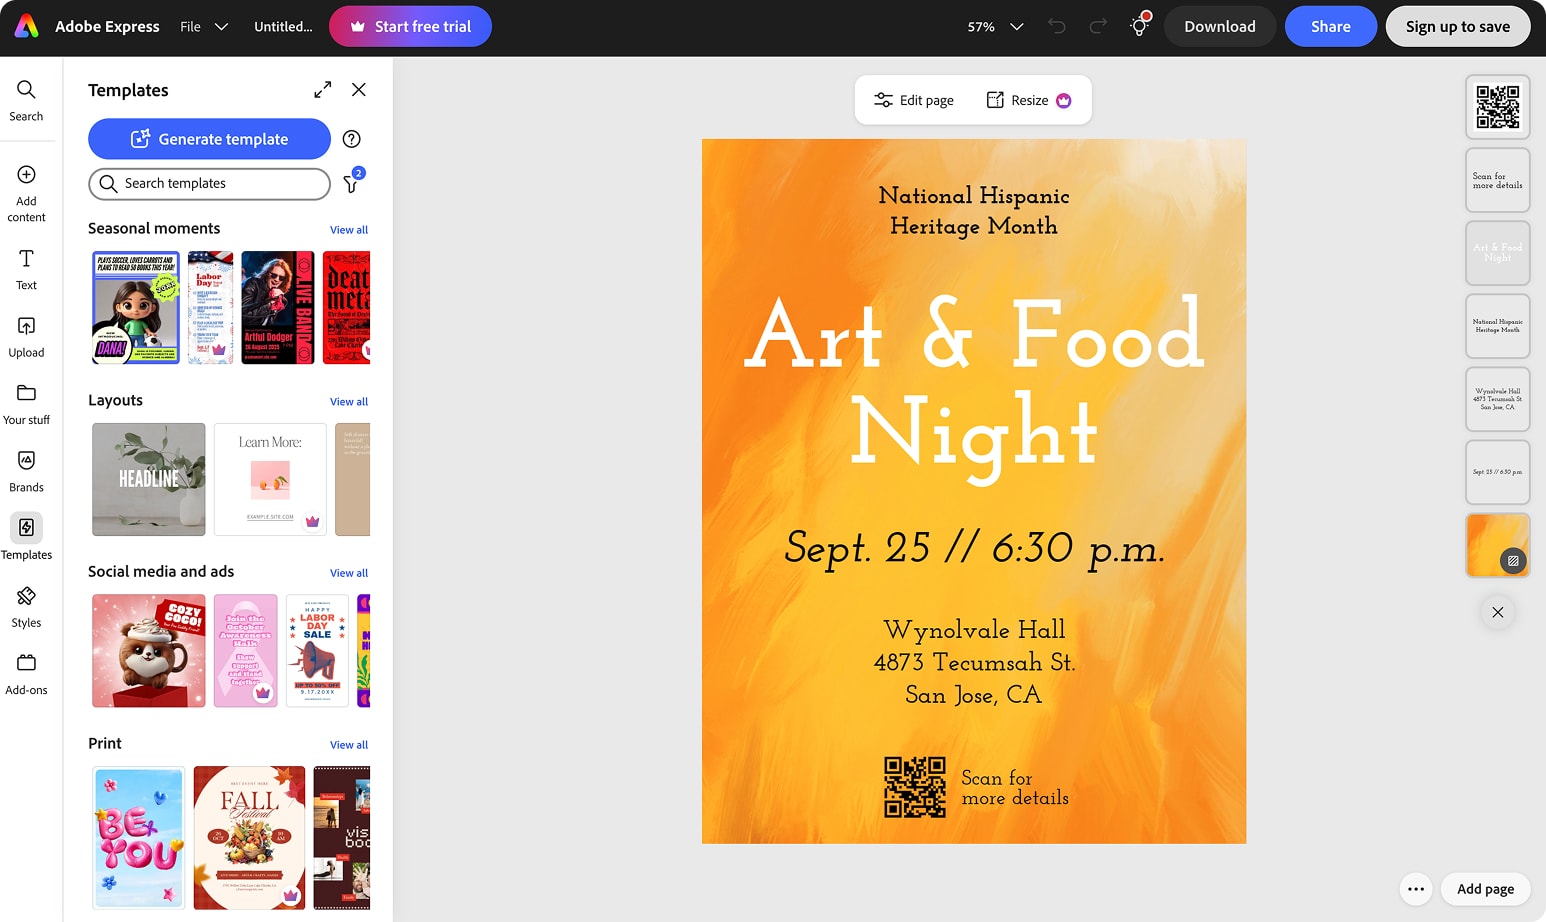Select 'National Hispanic Heritage Month' text on canvas

click(x=974, y=211)
